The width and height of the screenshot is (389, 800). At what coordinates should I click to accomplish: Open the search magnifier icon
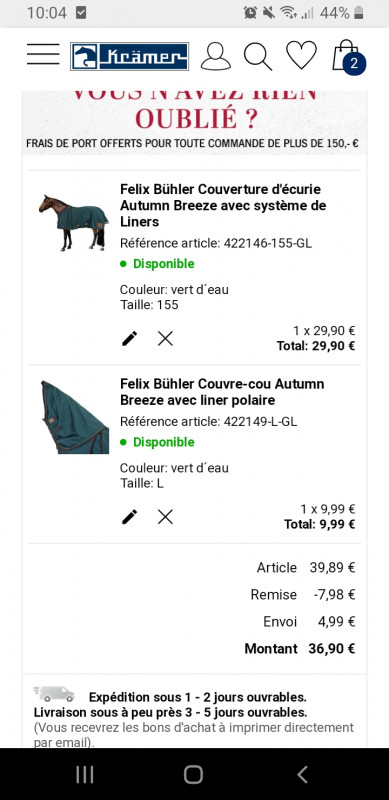click(258, 56)
